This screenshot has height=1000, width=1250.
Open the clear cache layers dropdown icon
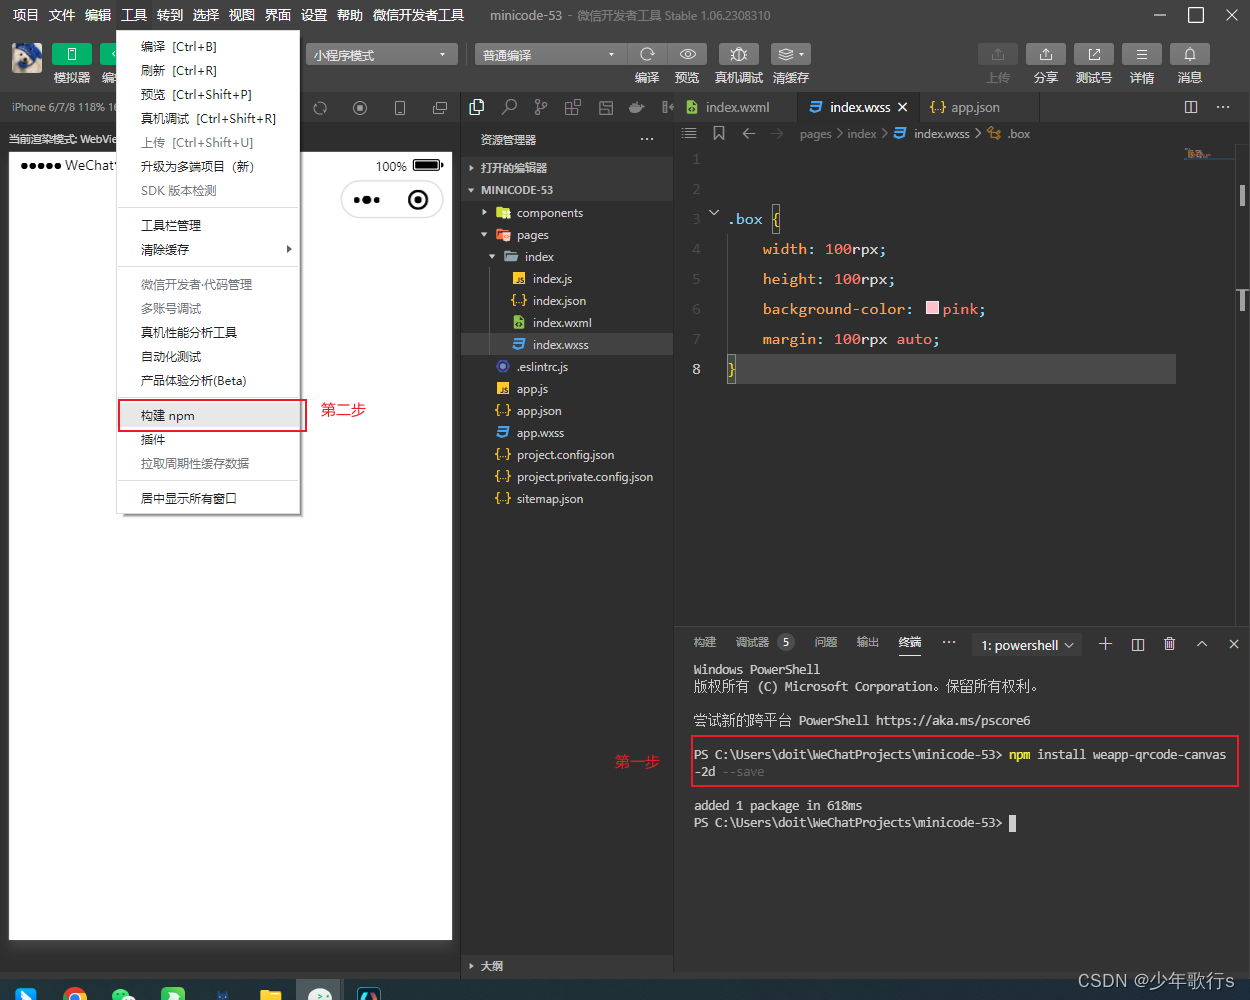tap(790, 54)
